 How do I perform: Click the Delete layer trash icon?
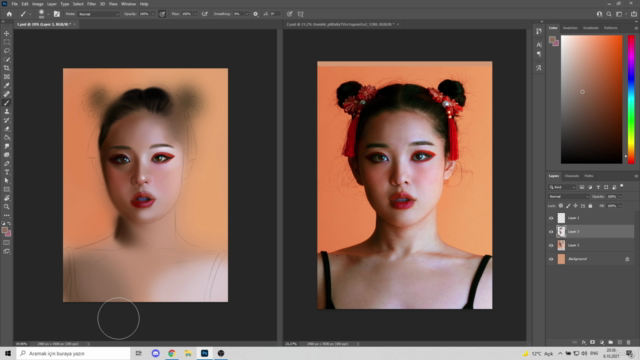tap(629, 342)
